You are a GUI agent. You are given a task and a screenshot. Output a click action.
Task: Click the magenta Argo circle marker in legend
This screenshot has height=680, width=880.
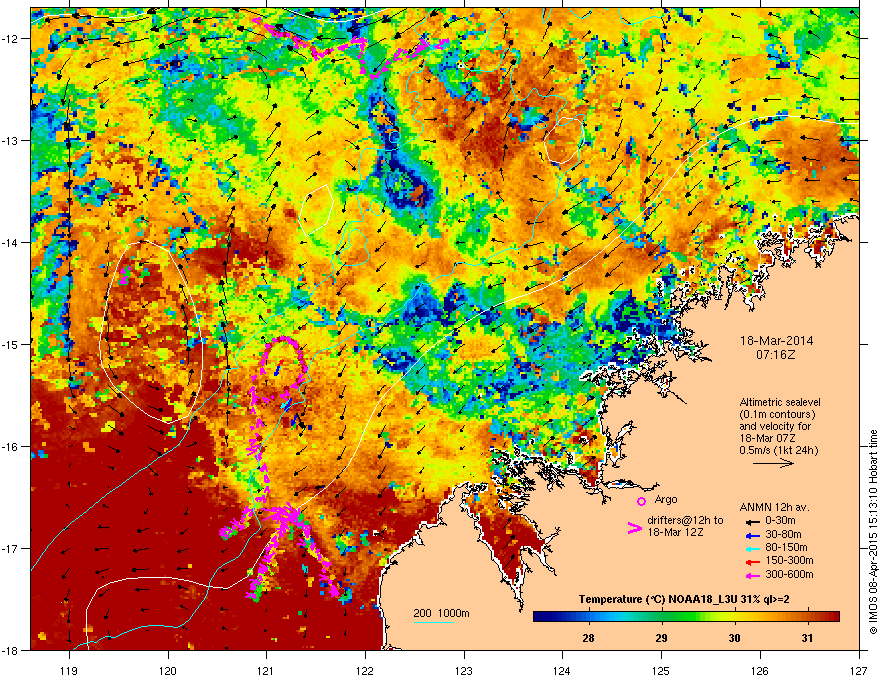[x=641, y=501]
